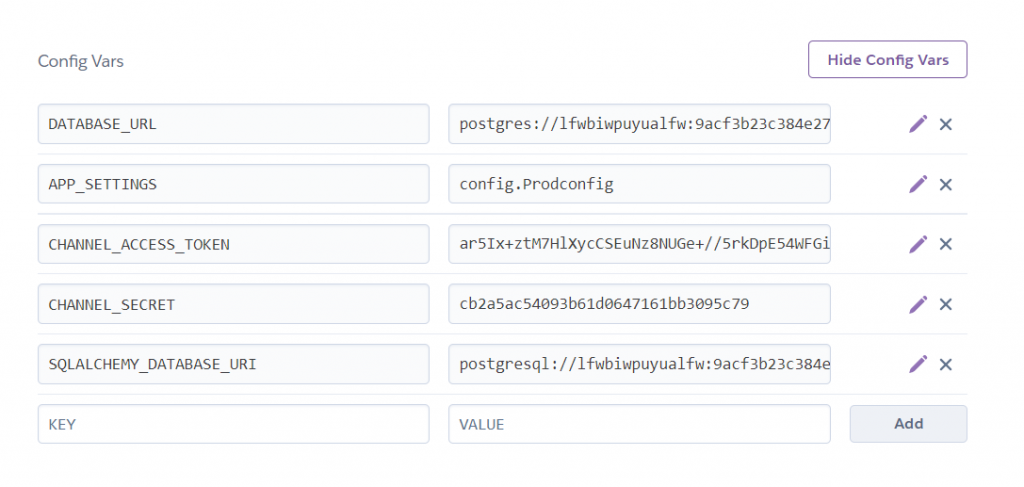1024x487 pixels.
Task: Delete the SQLALCHEMY_DATABASE_URI variable
Action: 946,364
